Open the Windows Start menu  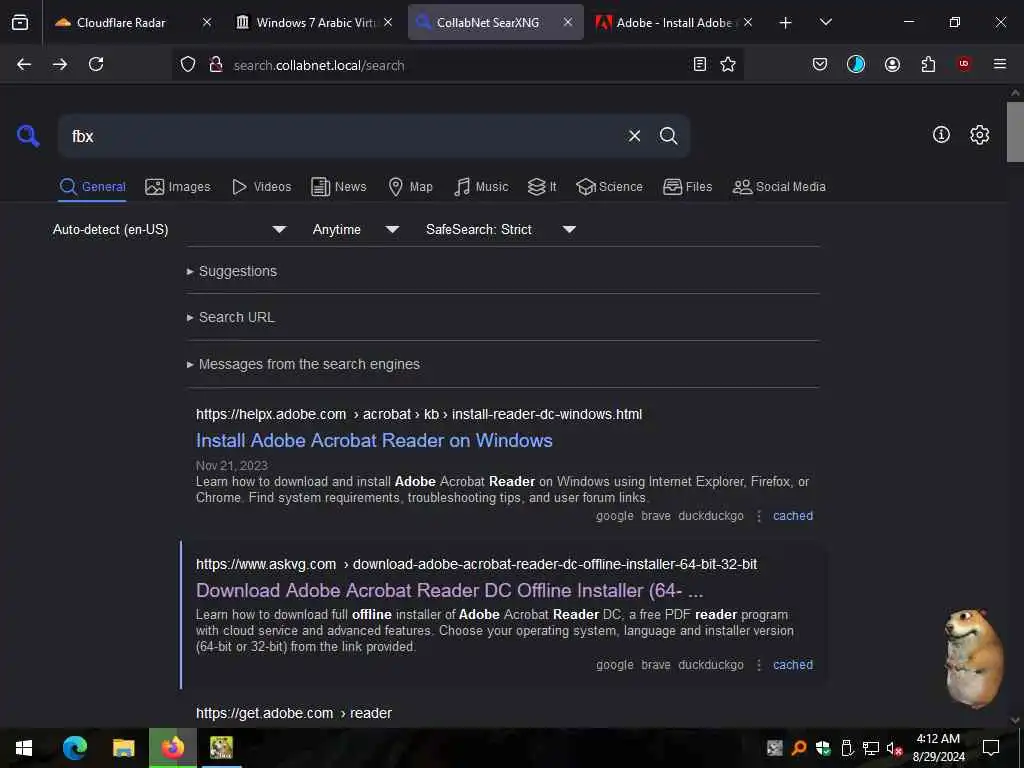pyautogui.click(x=24, y=748)
